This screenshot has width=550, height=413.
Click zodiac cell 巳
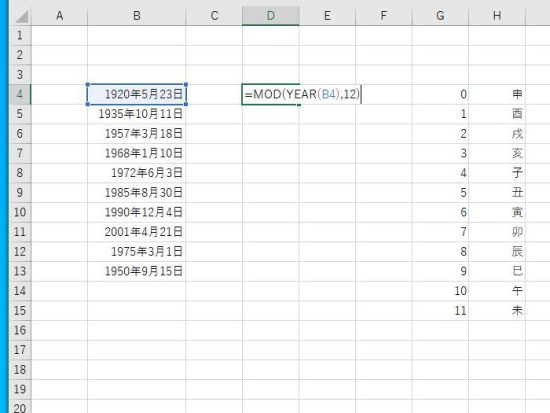click(497, 271)
